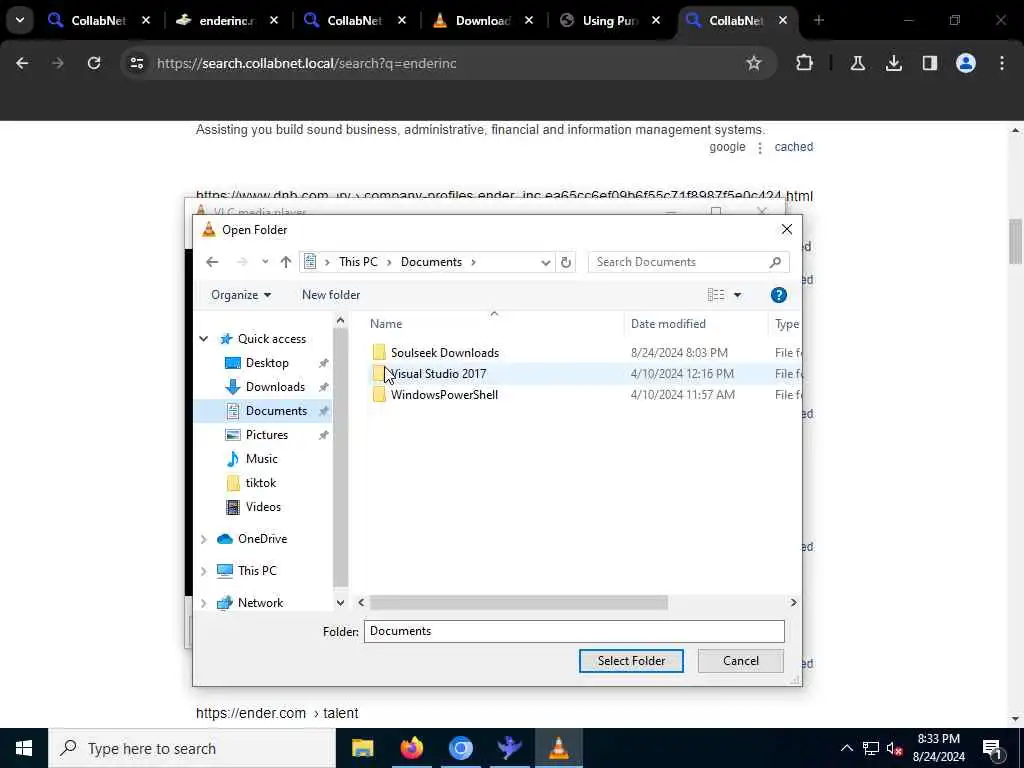Screen dimensions: 1024x768
Task: Open Videos in the navigation pane
Action: (x=263, y=507)
